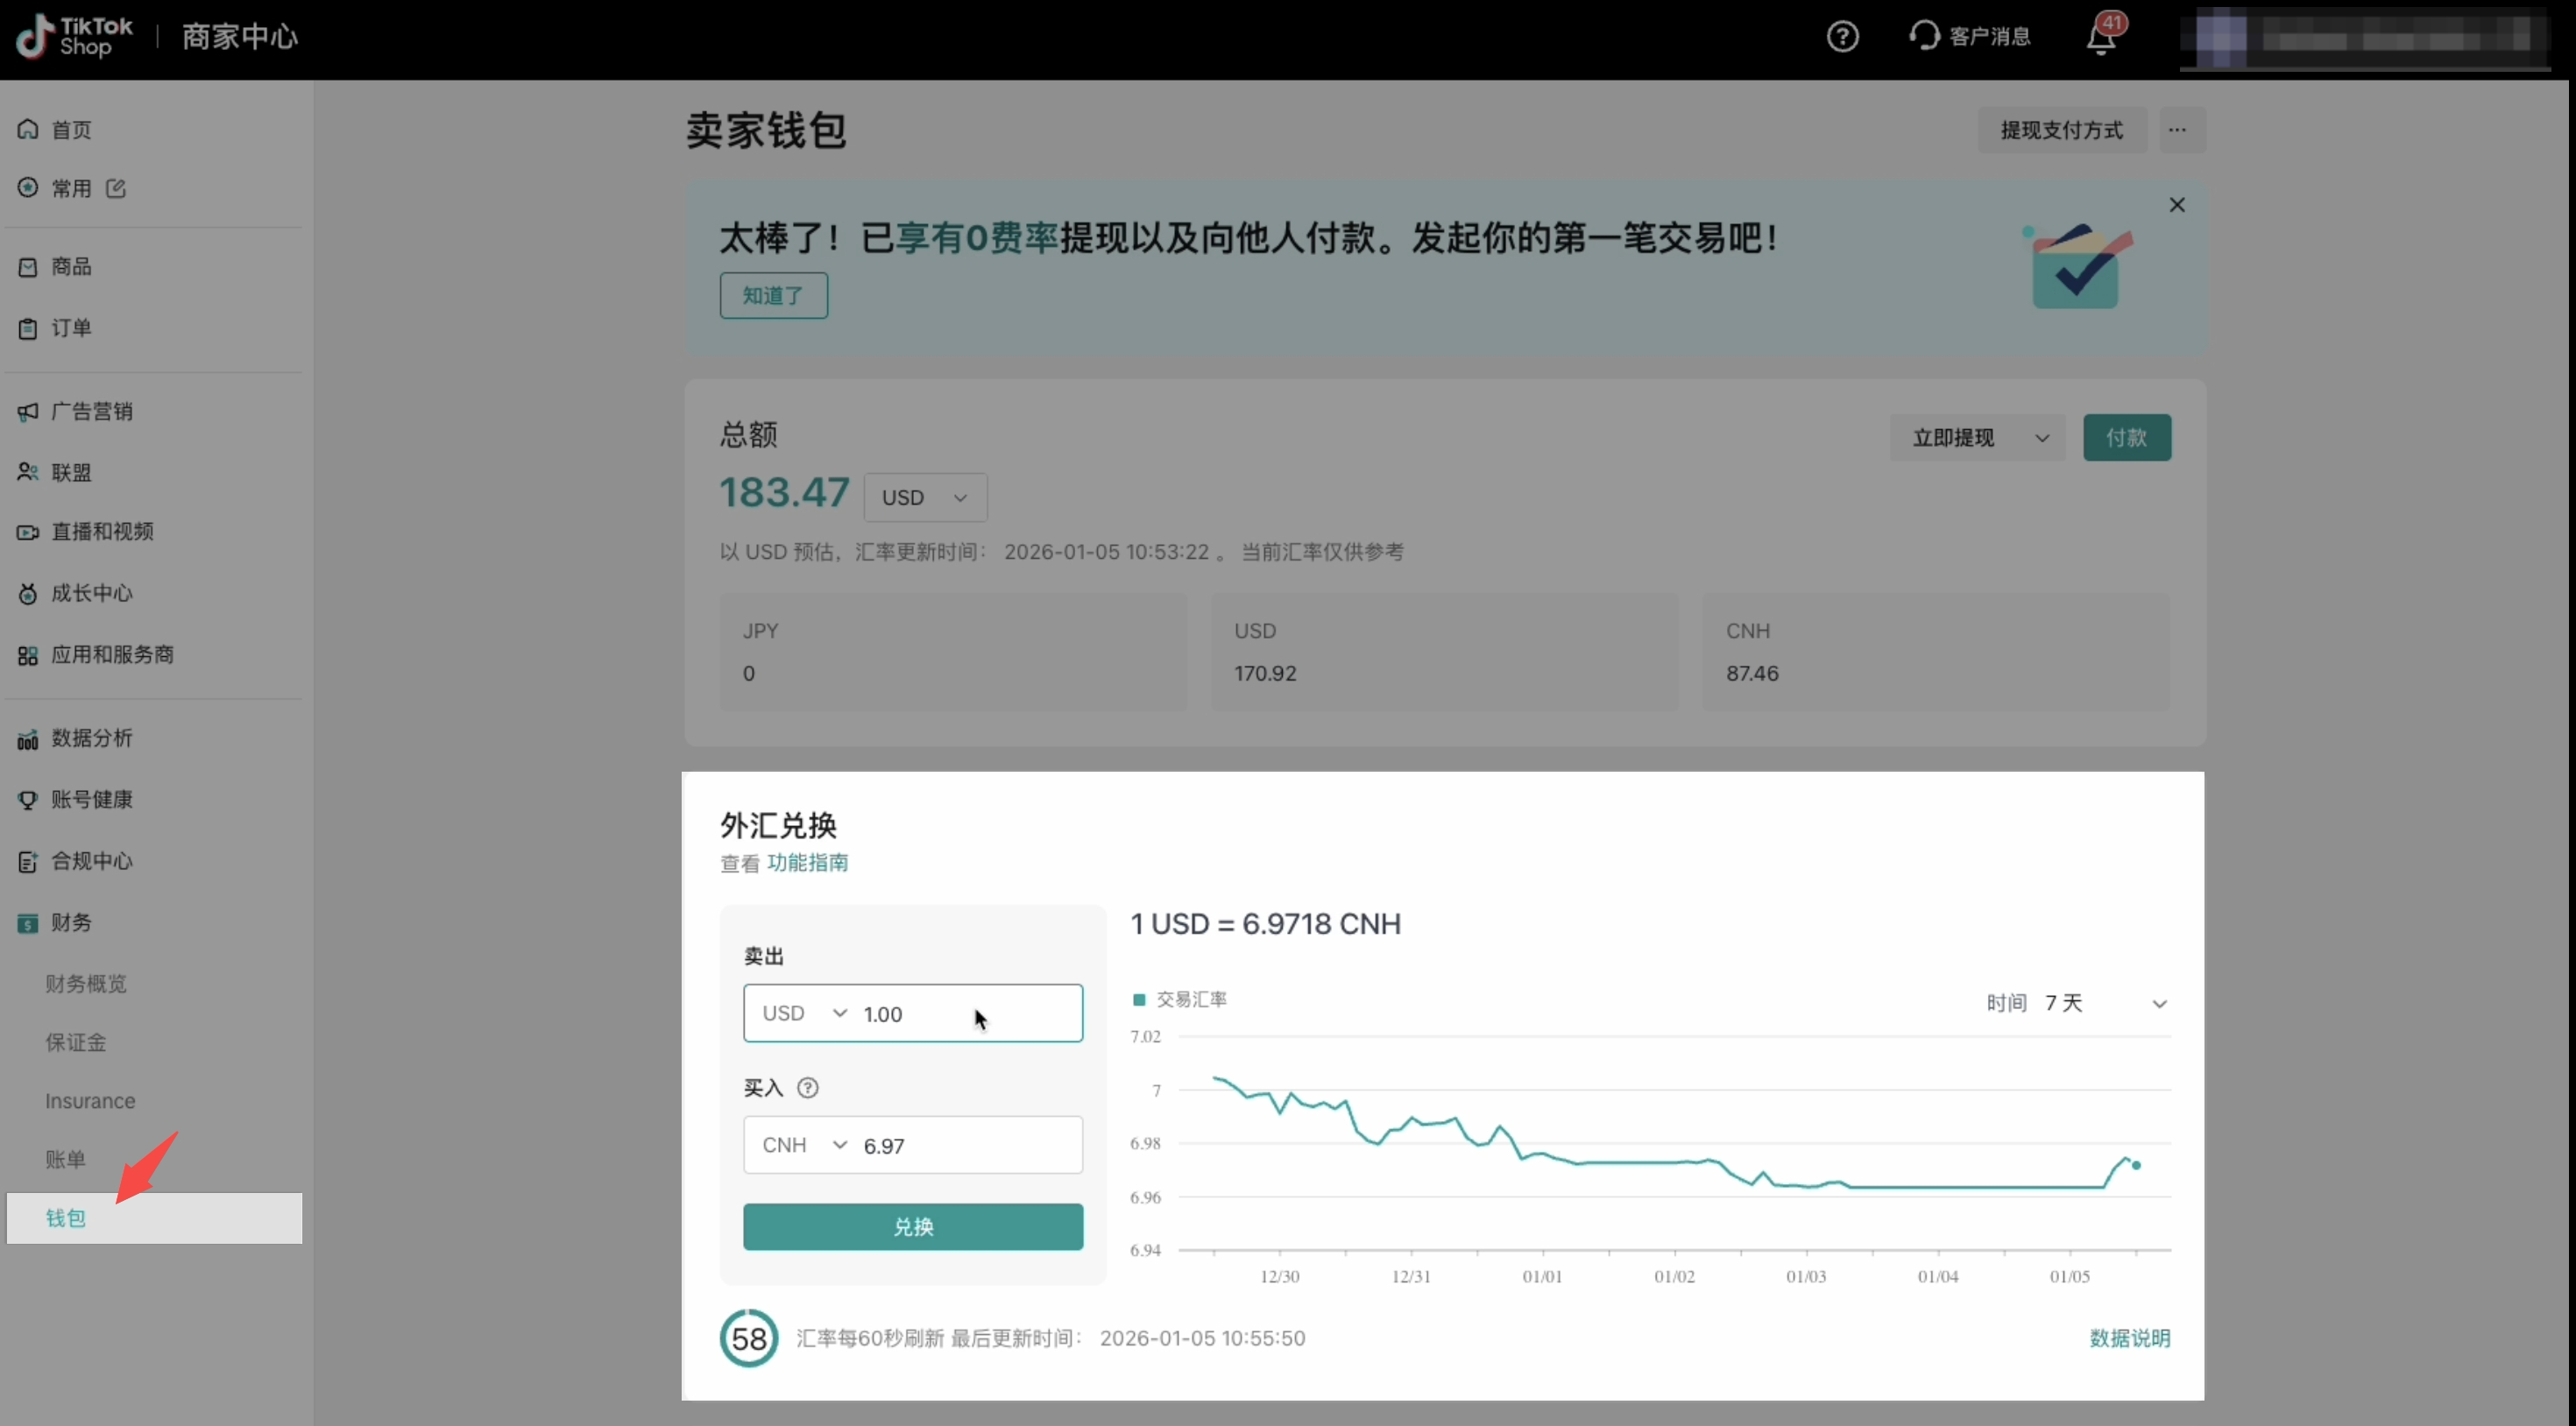Image resolution: width=2576 pixels, height=1426 pixels.
Task: Go to 账单 in the finance menu
Action: 66,1159
